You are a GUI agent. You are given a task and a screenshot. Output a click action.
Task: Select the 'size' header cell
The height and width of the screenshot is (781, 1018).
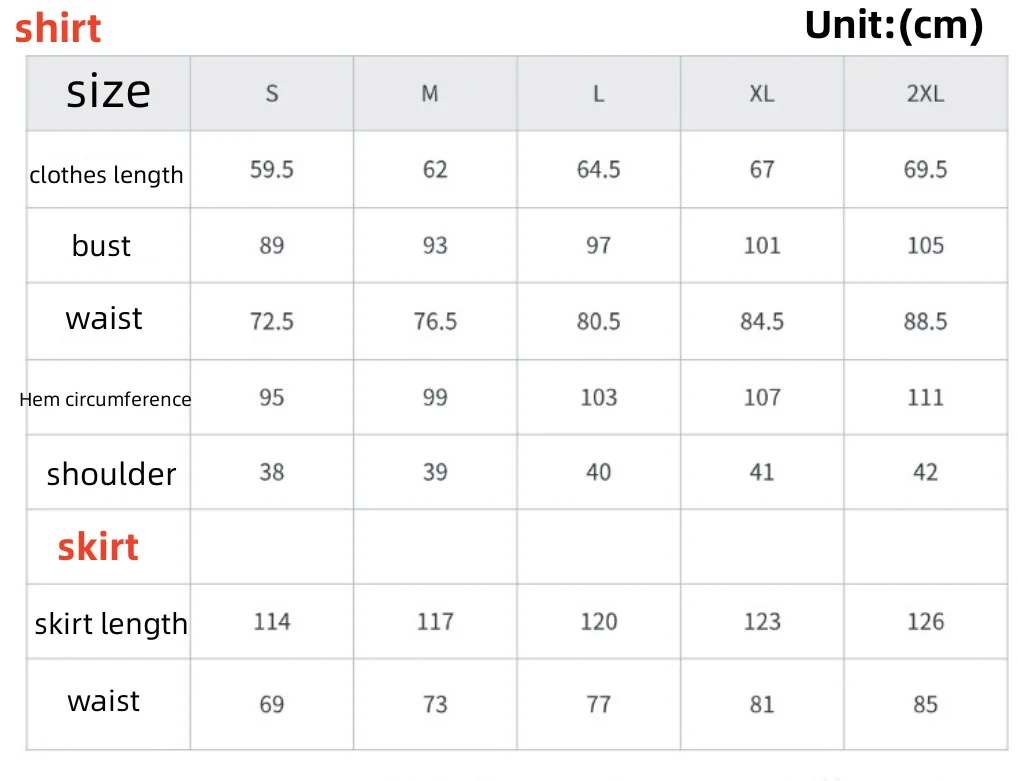(108, 92)
